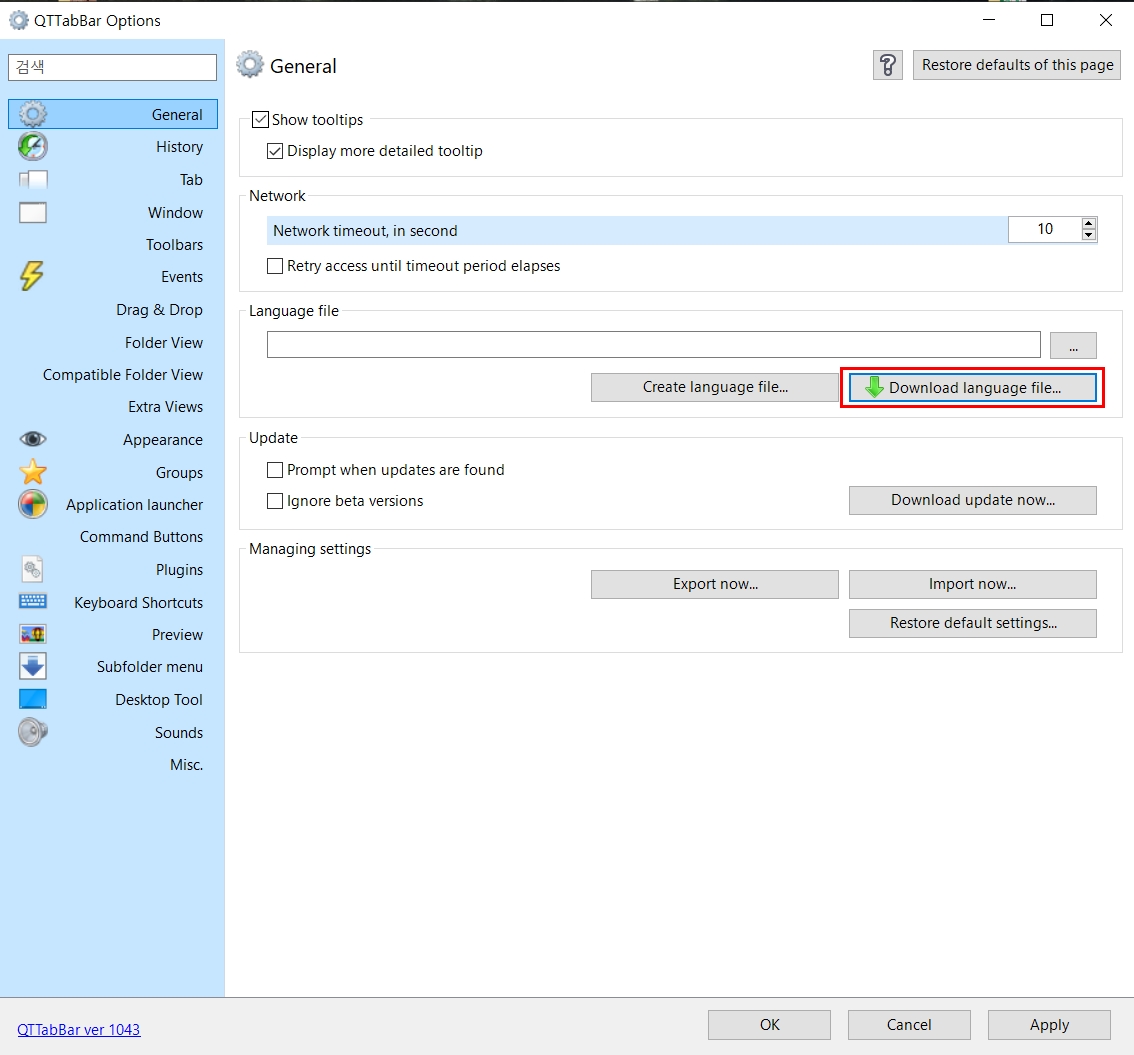Image resolution: width=1134 pixels, height=1055 pixels.
Task: Open the History options page
Action: coord(113,147)
